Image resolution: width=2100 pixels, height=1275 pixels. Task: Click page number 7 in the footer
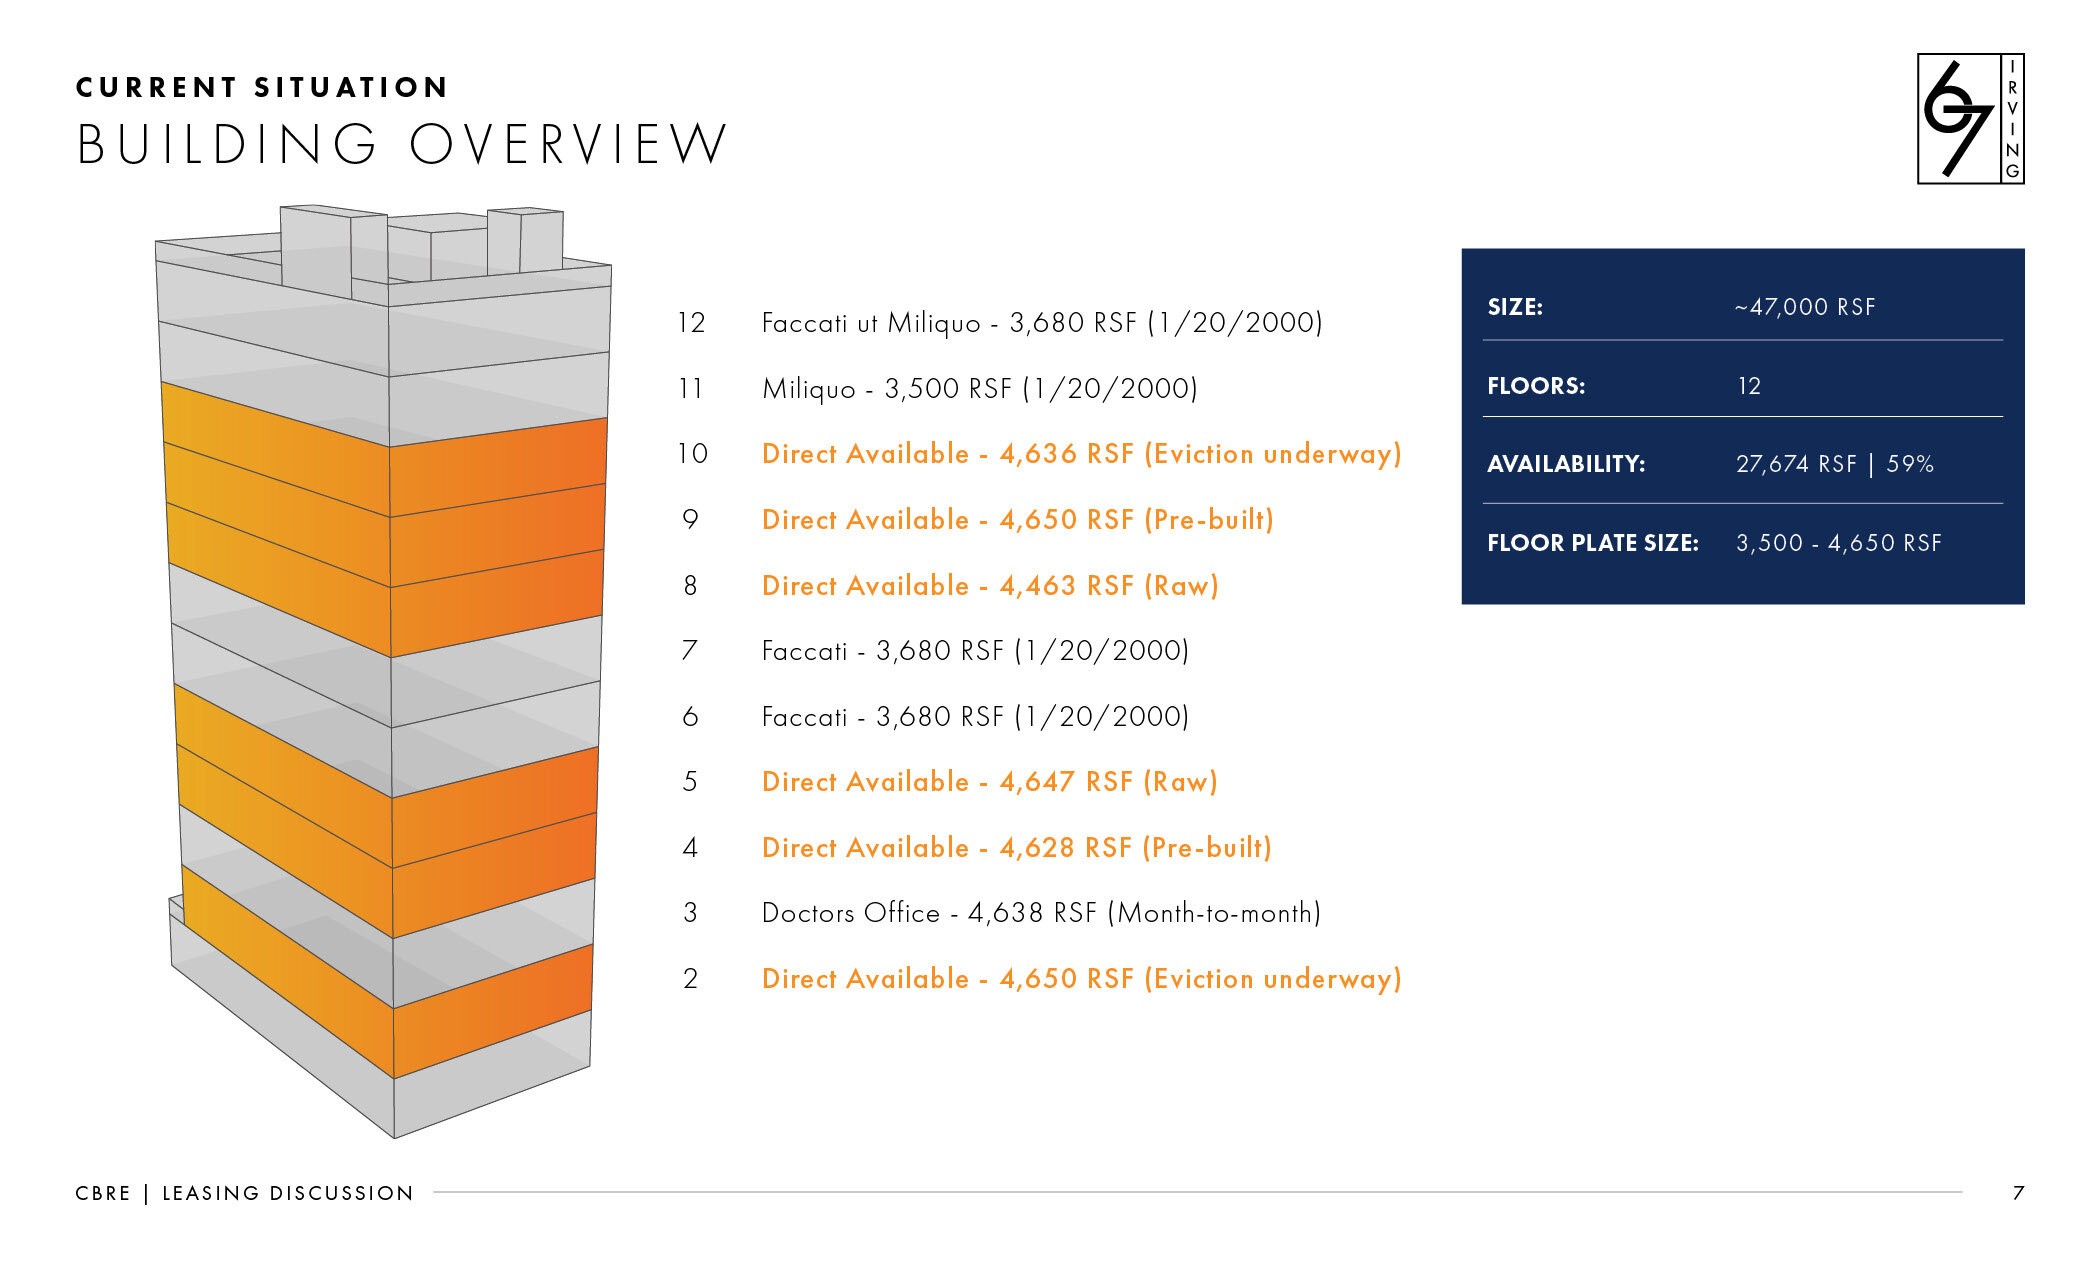[2018, 1193]
